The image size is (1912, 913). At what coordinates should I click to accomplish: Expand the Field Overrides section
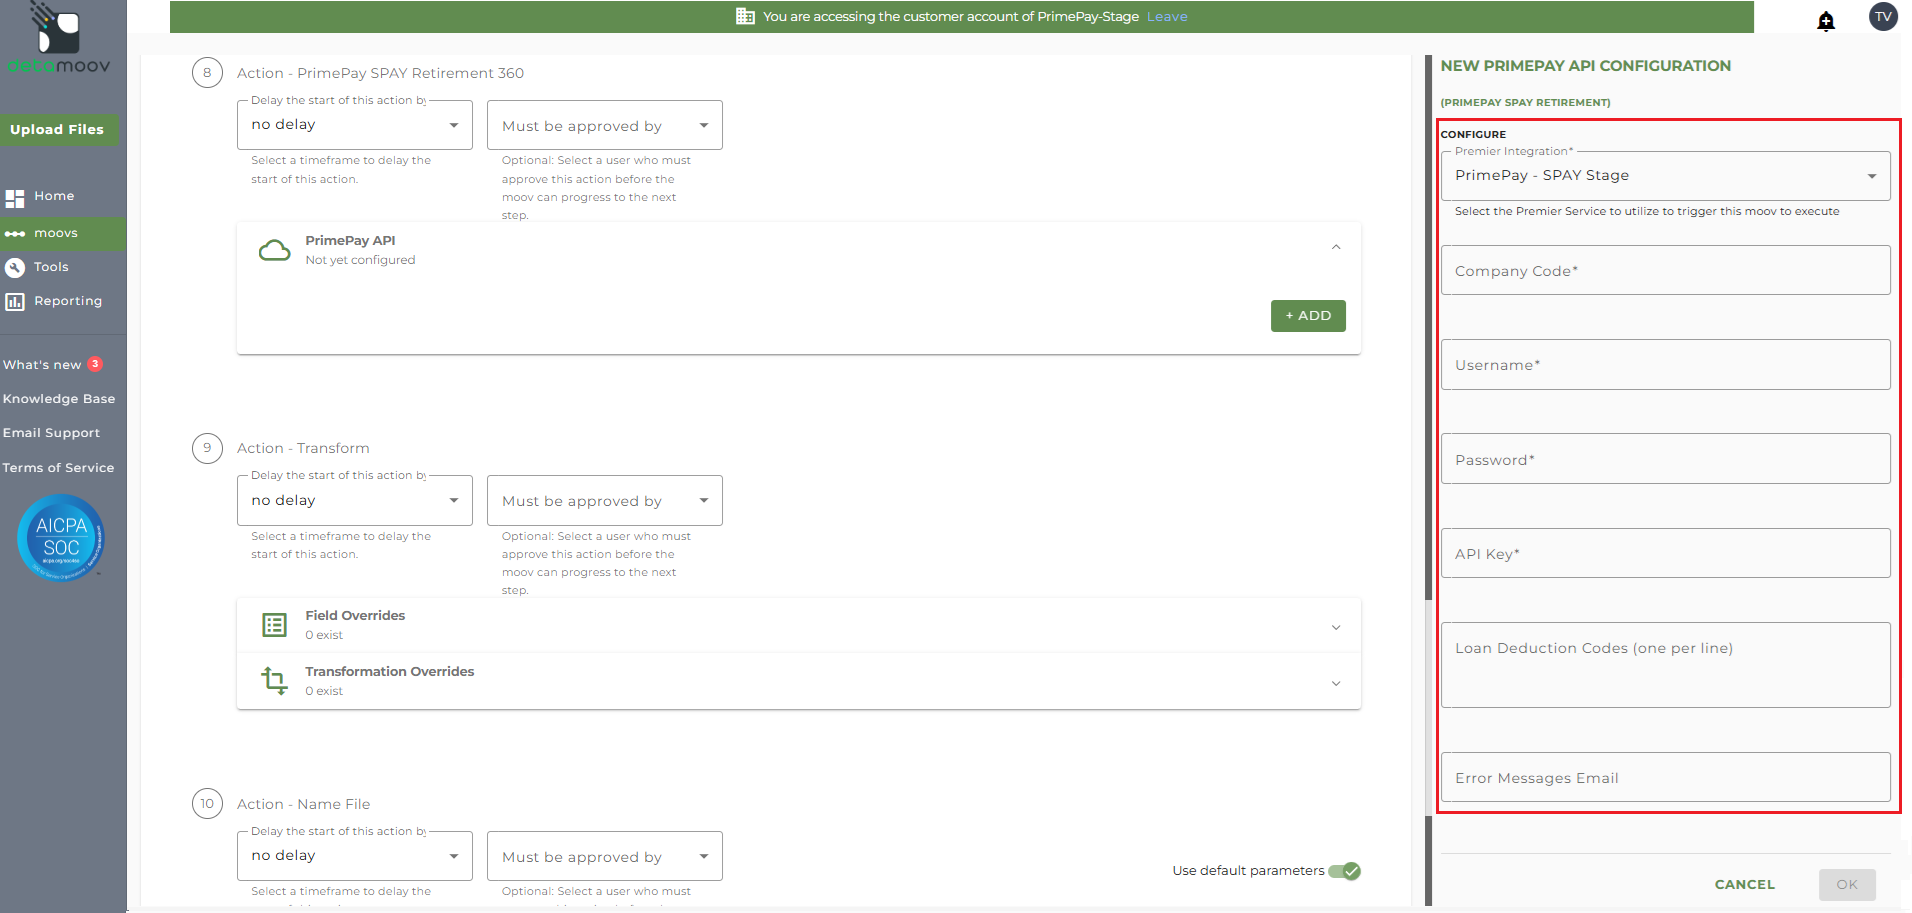coord(1336,627)
